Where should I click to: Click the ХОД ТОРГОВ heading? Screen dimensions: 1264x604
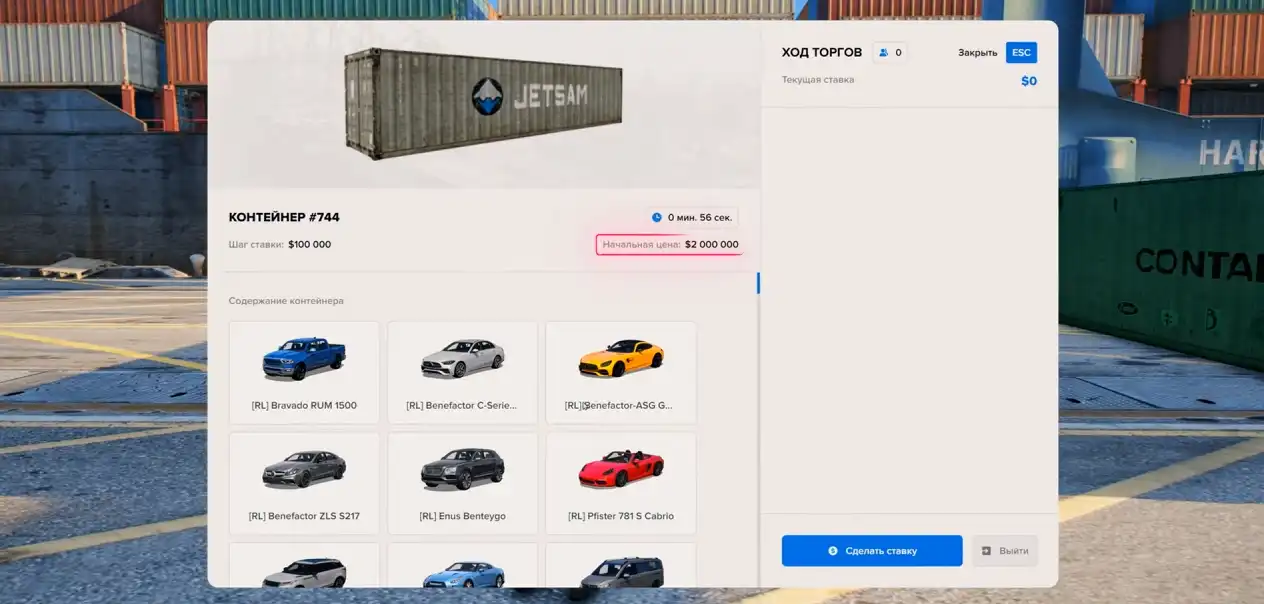pos(822,52)
